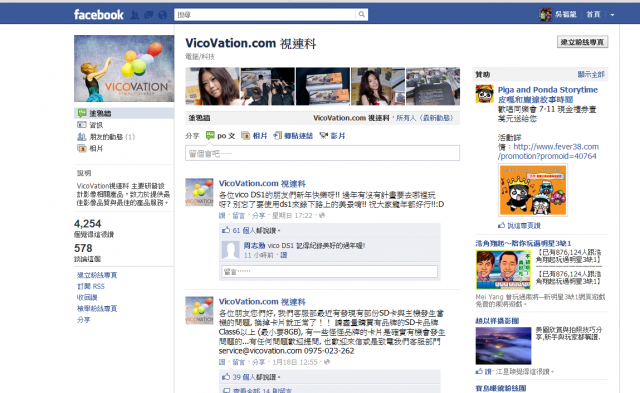Click the thumbs-up icon beside 39 likes
Viewport: 640px width, 393px height.
(226, 377)
